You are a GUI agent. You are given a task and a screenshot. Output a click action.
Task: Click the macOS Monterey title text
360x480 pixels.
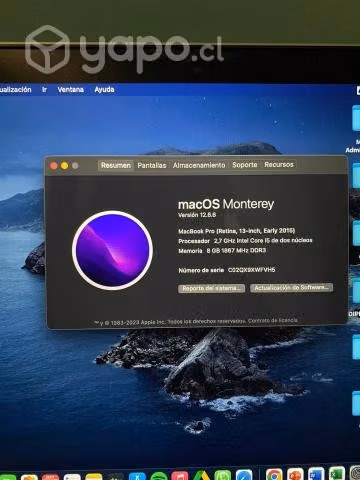[x=226, y=204]
